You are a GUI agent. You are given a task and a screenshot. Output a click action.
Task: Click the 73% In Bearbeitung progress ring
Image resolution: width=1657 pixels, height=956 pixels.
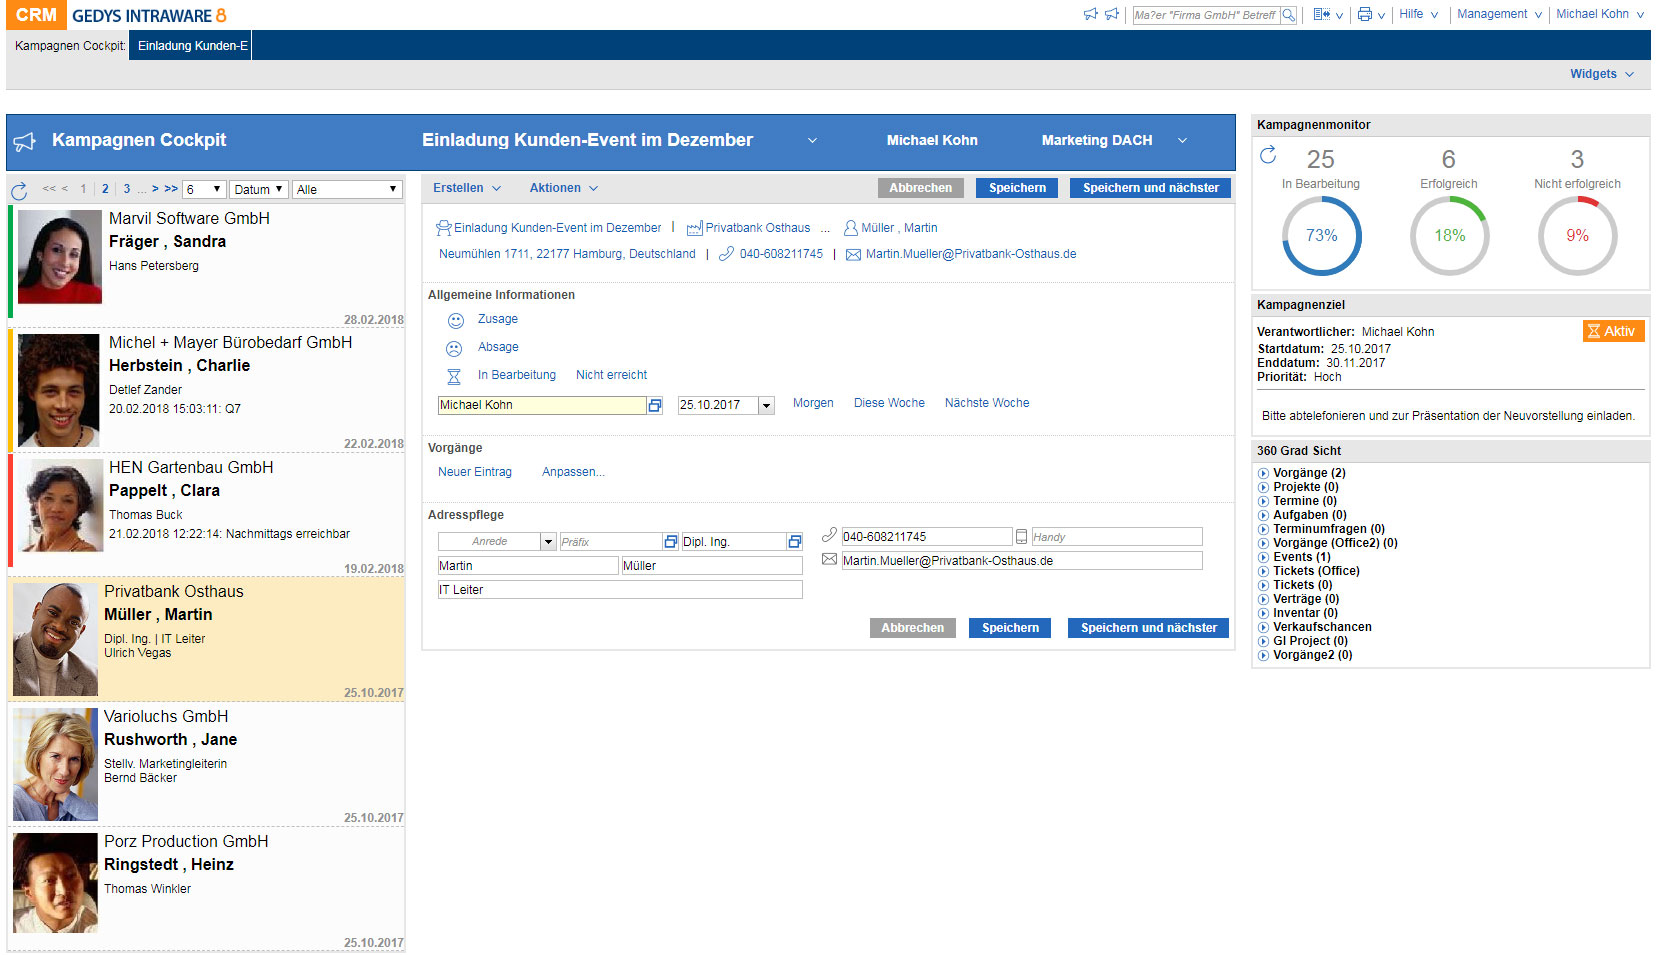(1321, 236)
